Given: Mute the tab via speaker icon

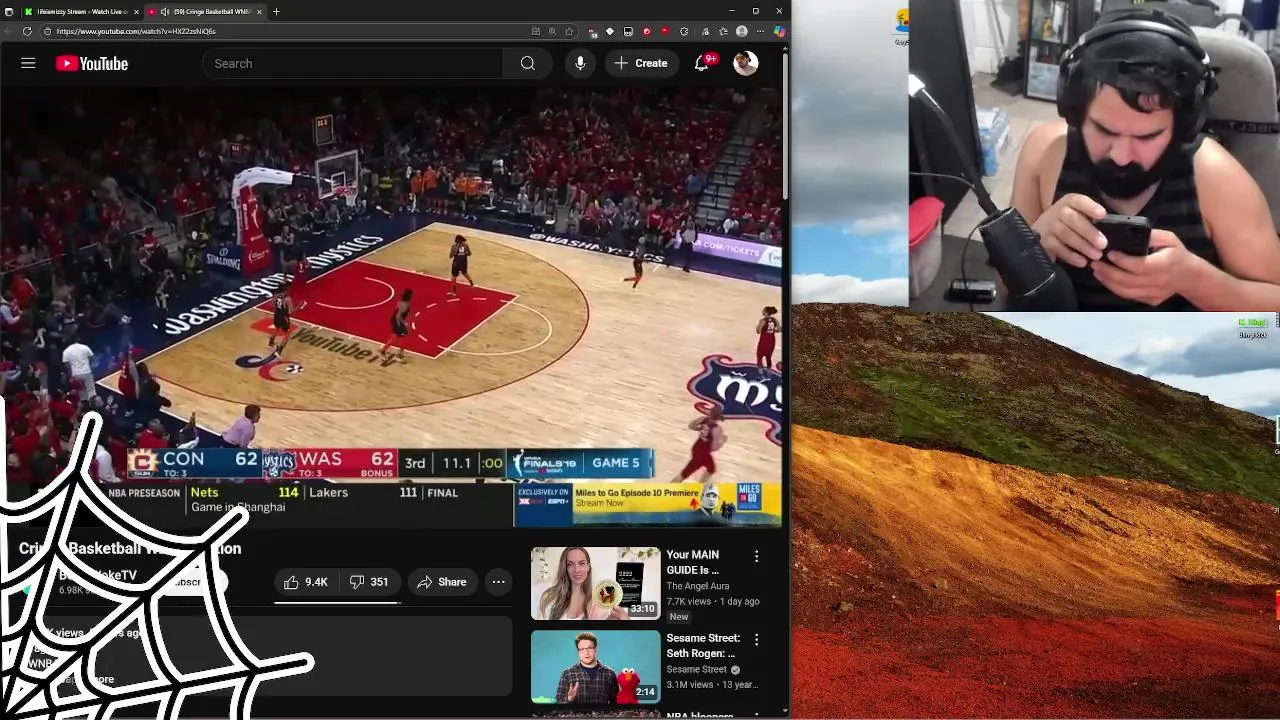Looking at the screenshot, I should point(165,11).
